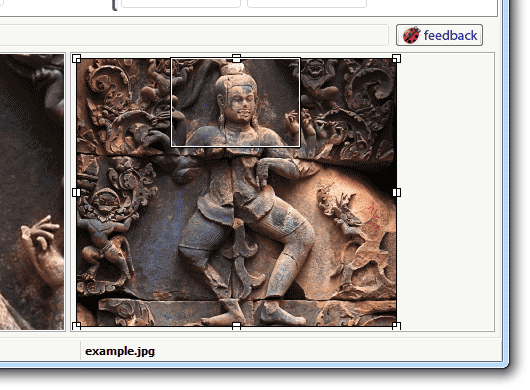Click the first partially visible top input box
The image size is (530, 390).
(x=181, y=3)
